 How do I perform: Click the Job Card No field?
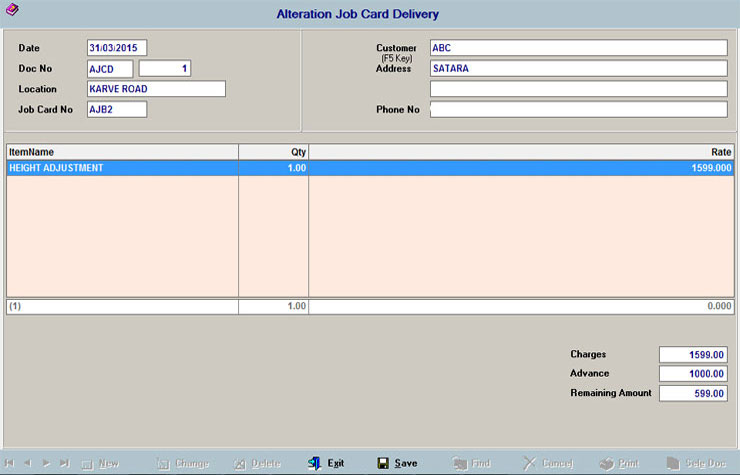(117, 109)
